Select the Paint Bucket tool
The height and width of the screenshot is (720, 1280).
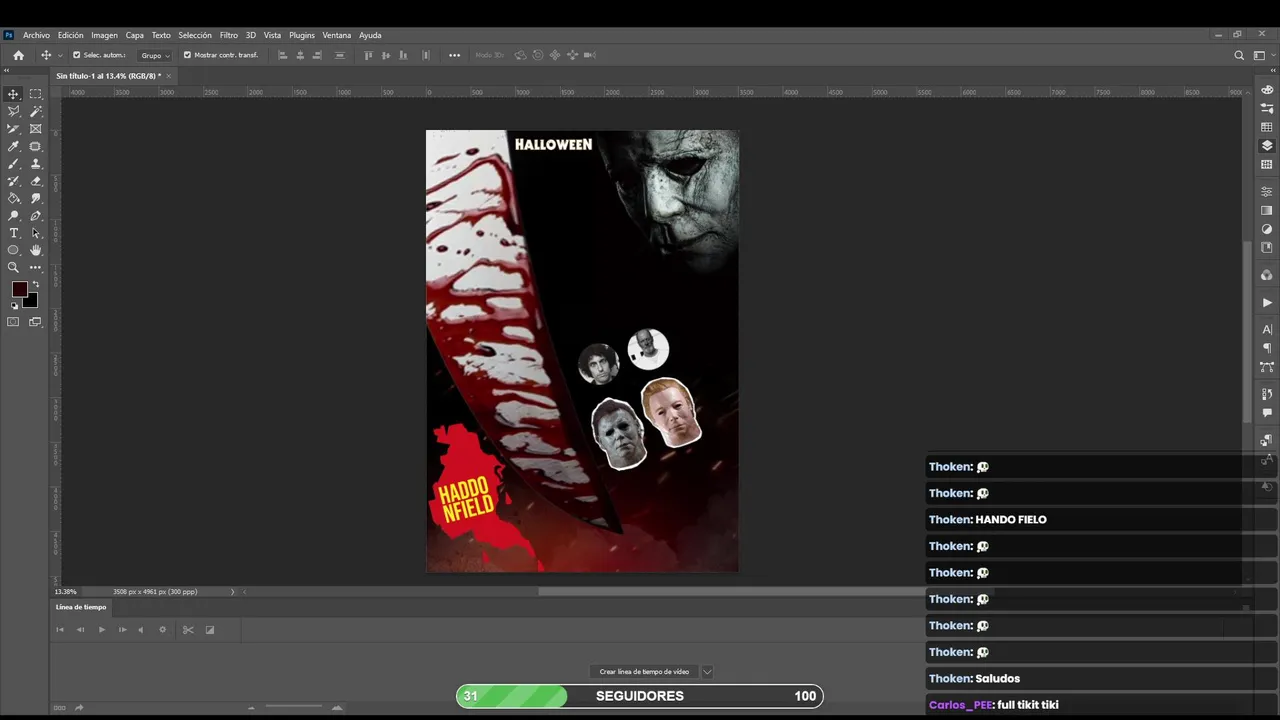coord(14,198)
